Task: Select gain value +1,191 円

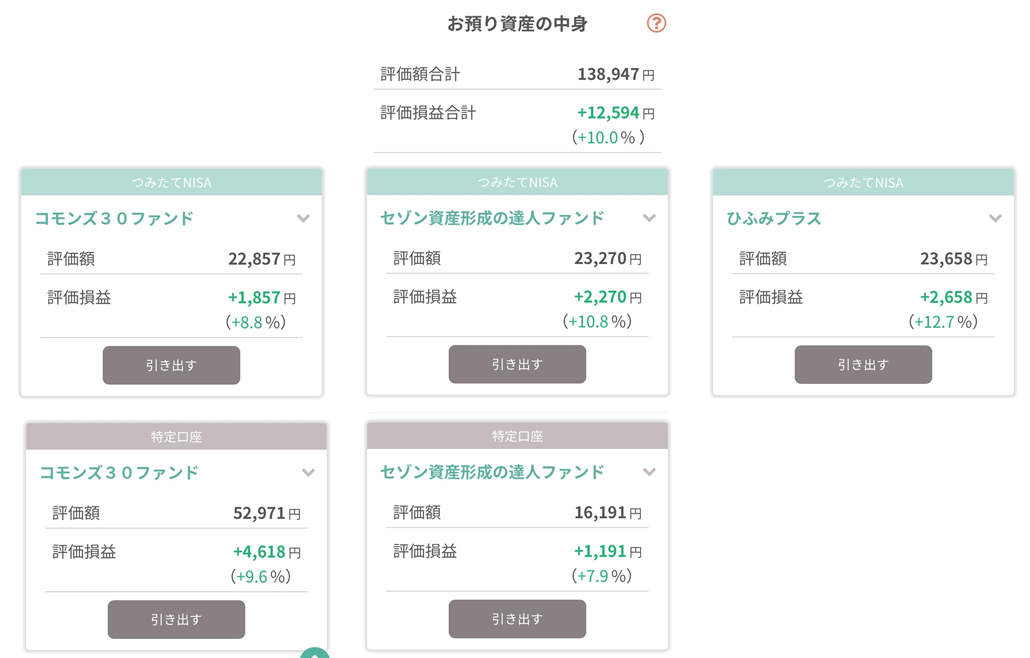Action: [608, 552]
